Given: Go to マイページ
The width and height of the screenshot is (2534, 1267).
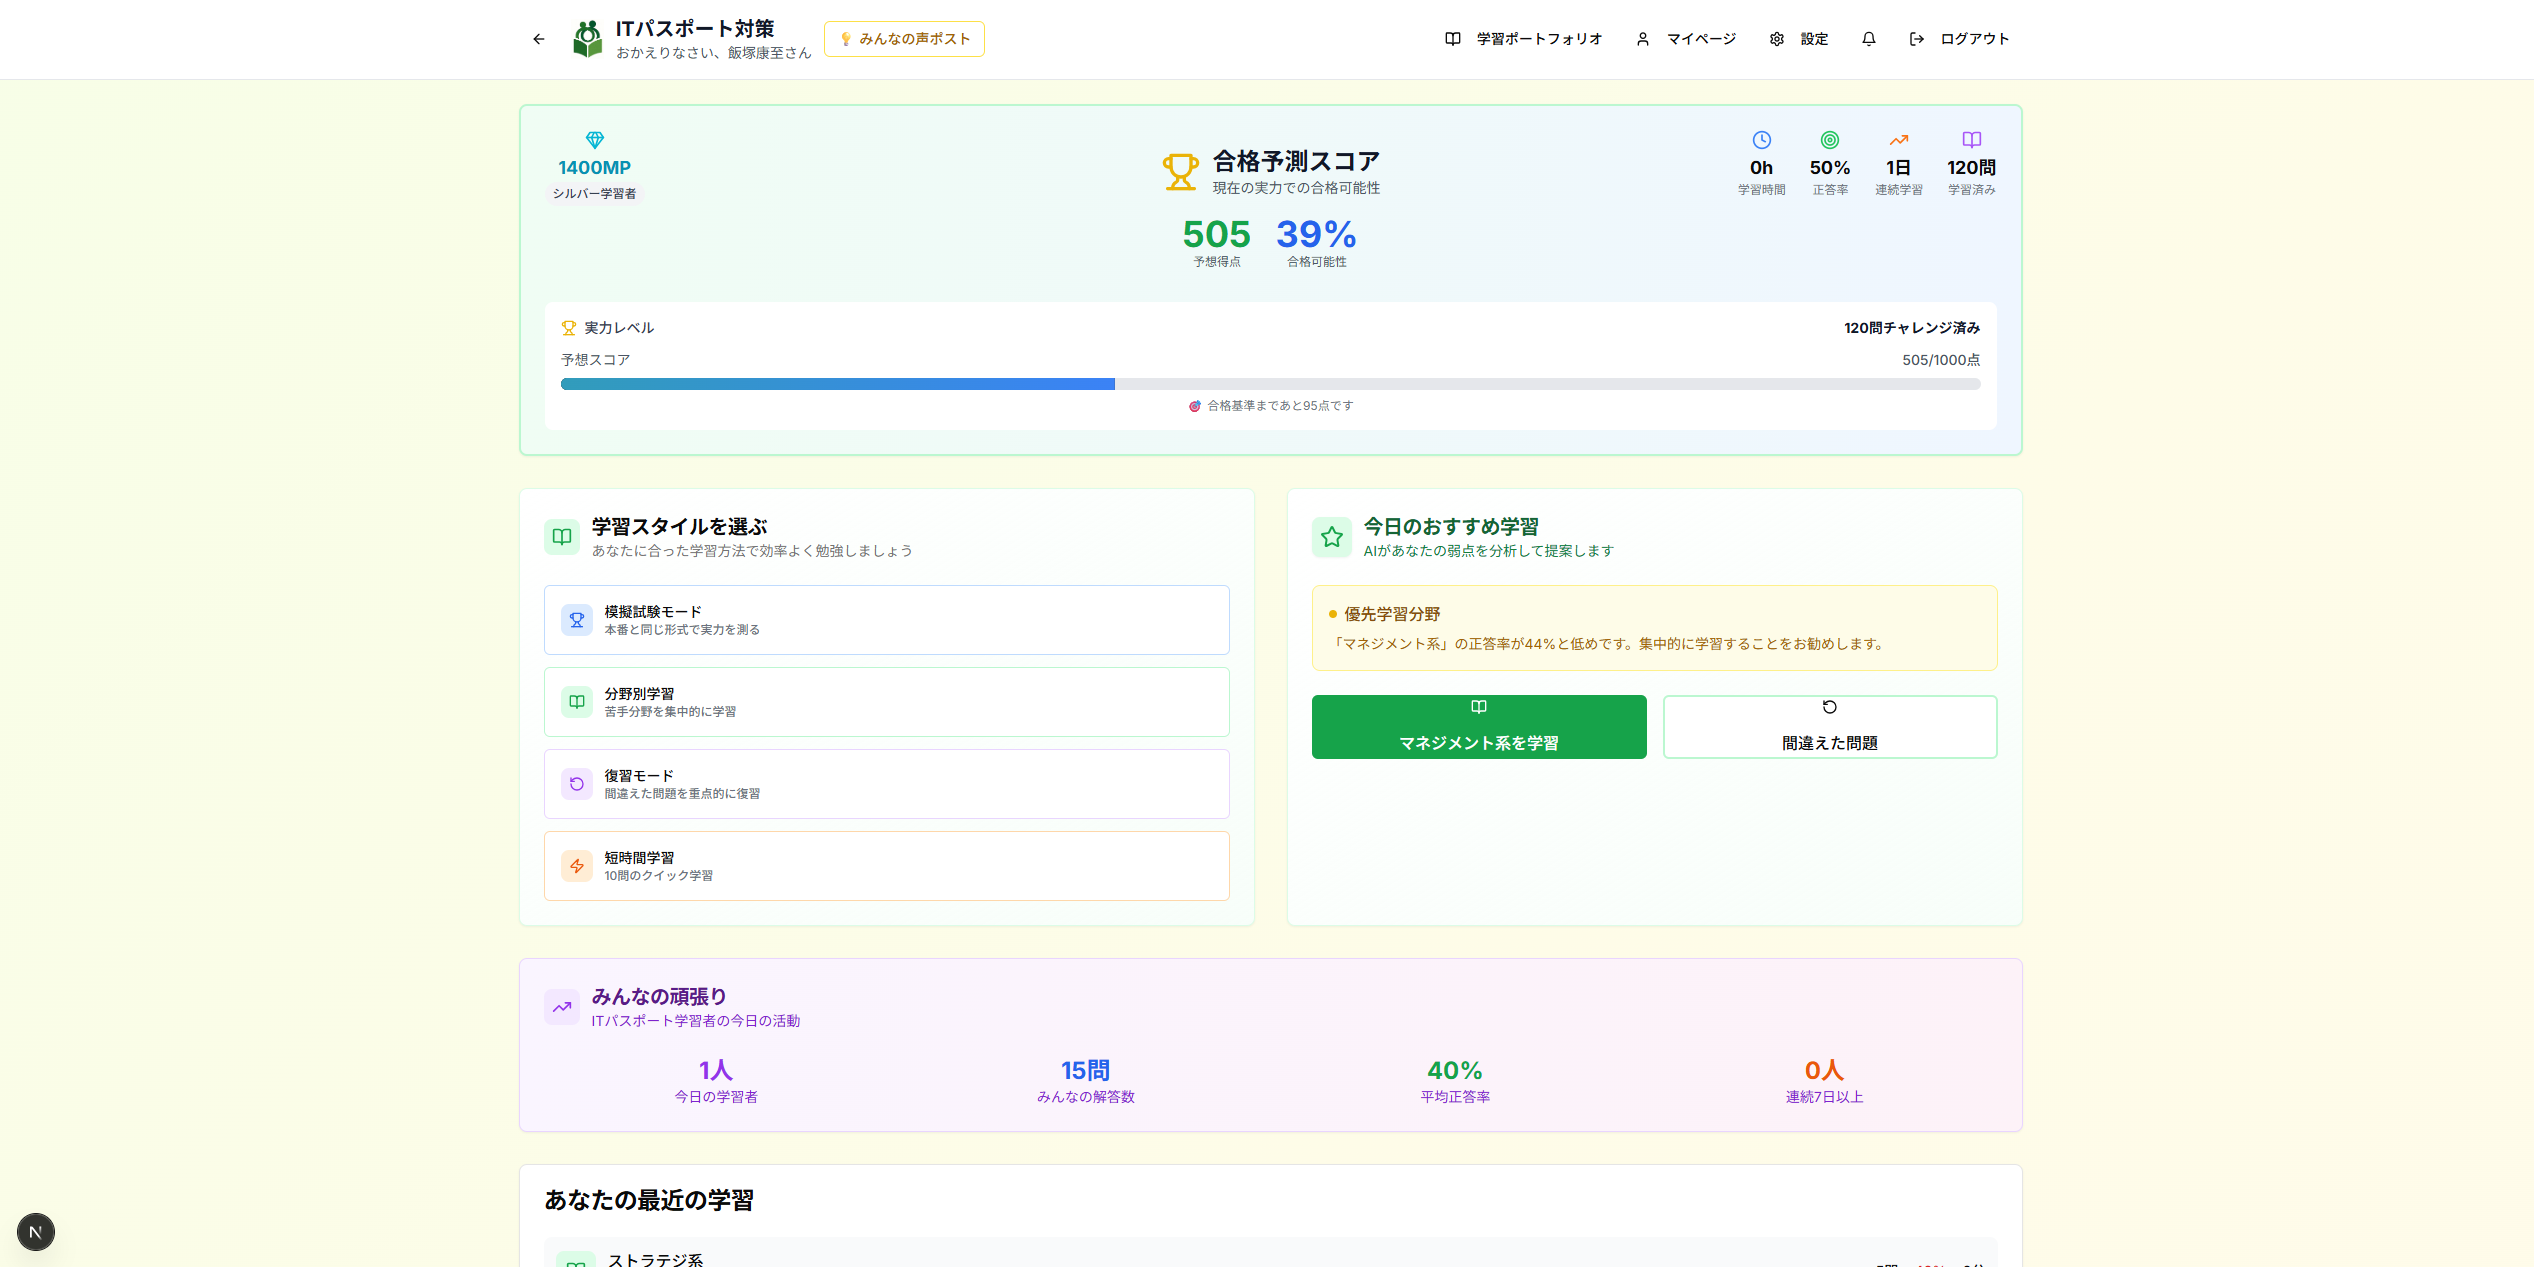Looking at the screenshot, I should point(1686,39).
